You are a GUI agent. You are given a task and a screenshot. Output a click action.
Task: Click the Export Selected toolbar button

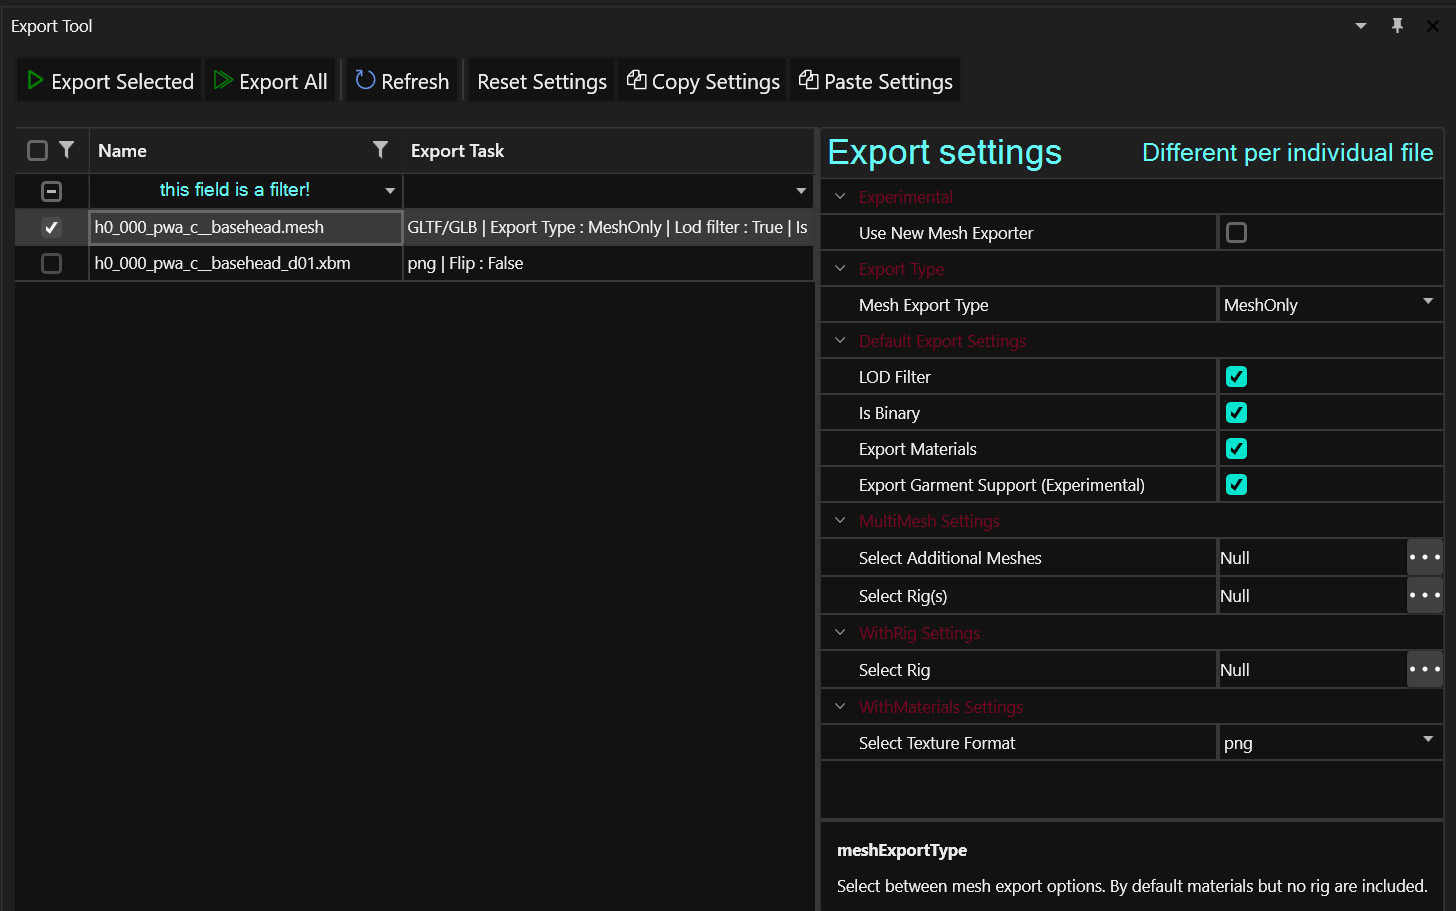pos(110,81)
